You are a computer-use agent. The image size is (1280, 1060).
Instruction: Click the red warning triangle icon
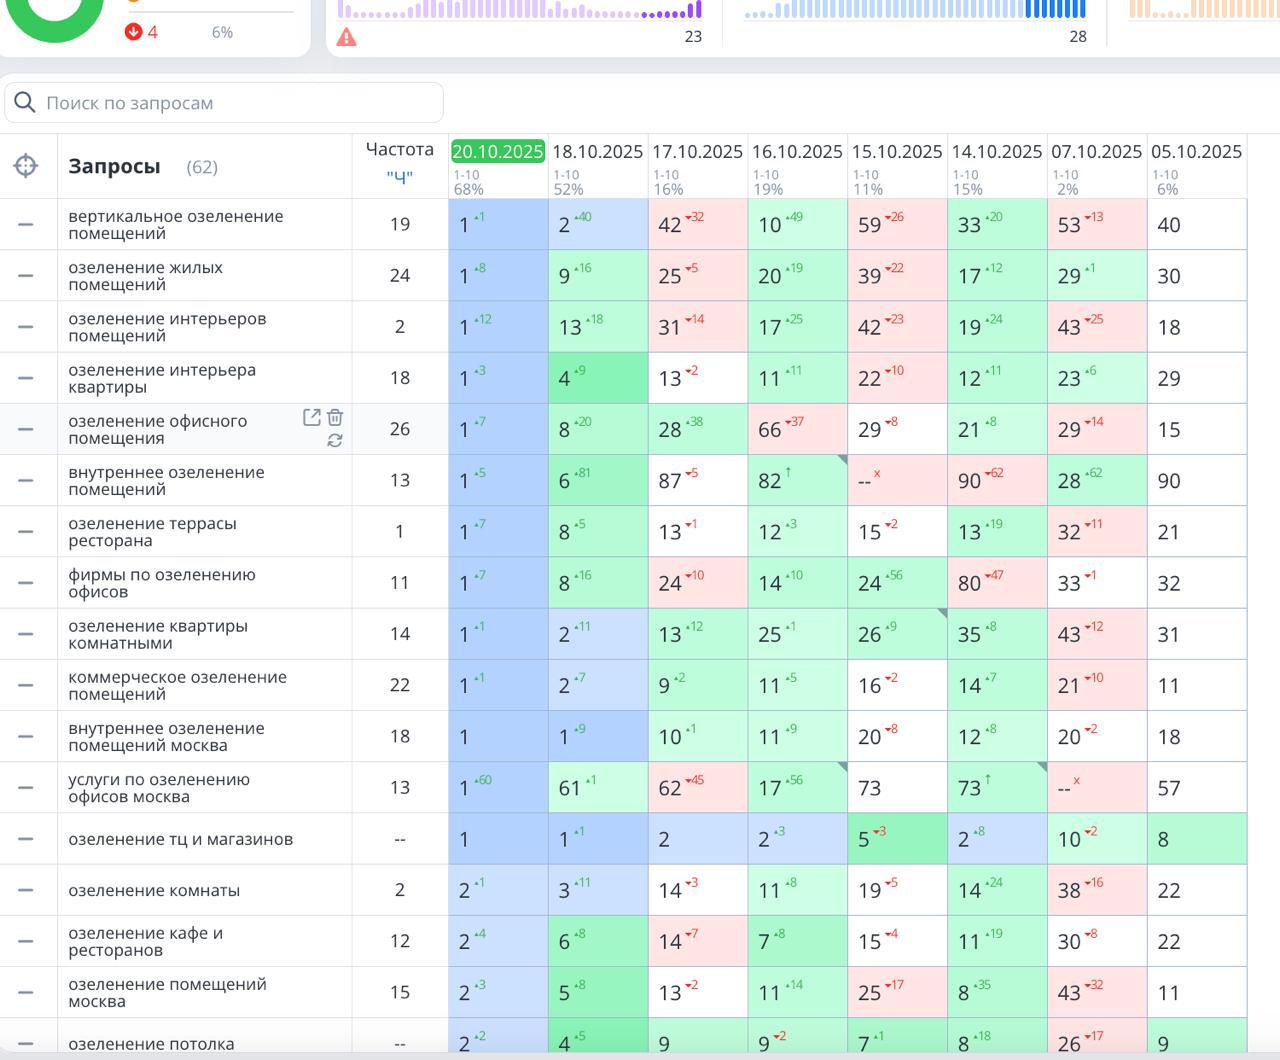pos(346,37)
